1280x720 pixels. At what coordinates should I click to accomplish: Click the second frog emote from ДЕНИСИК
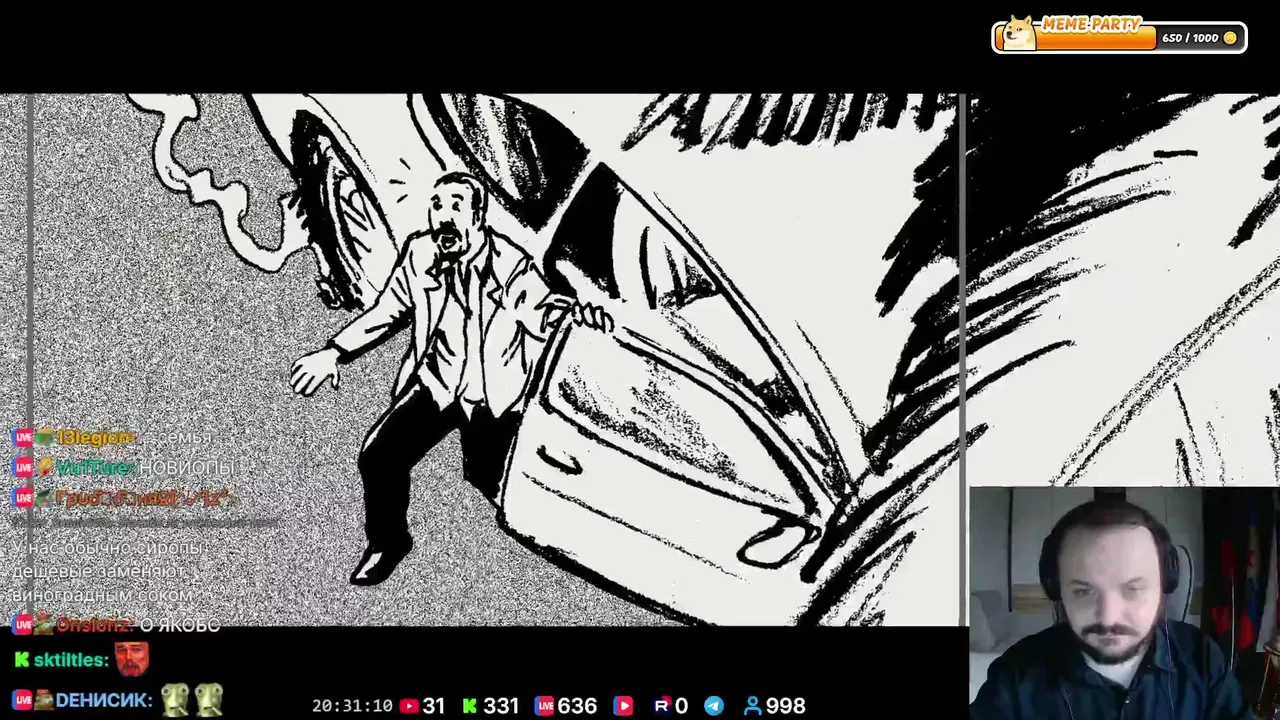208,700
